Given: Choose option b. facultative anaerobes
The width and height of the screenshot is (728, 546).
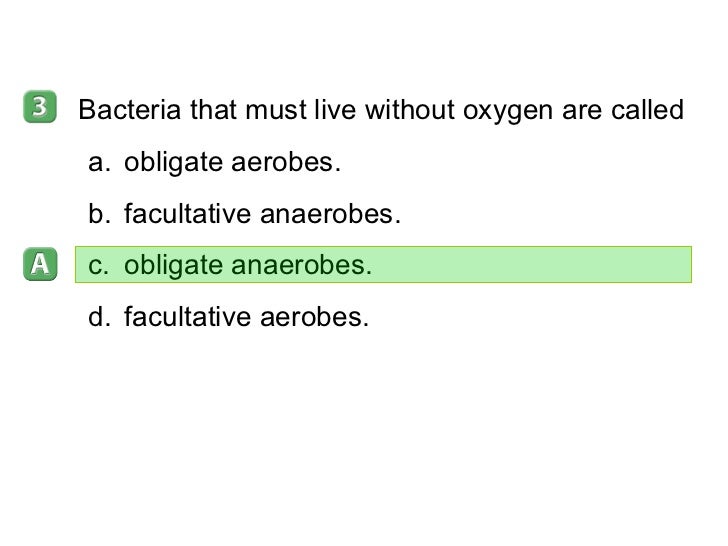Looking at the screenshot, I should pyautogui.click(x=244, y=214).
